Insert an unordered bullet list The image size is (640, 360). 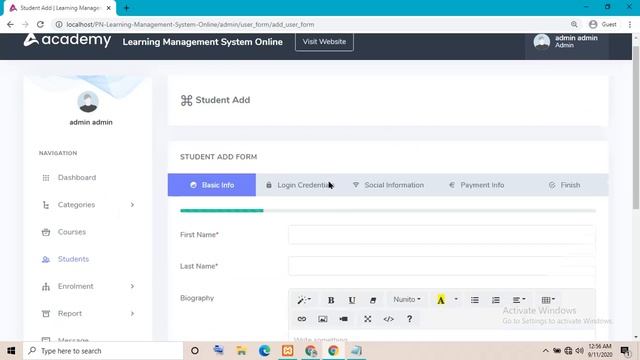(x=475, y=300)
